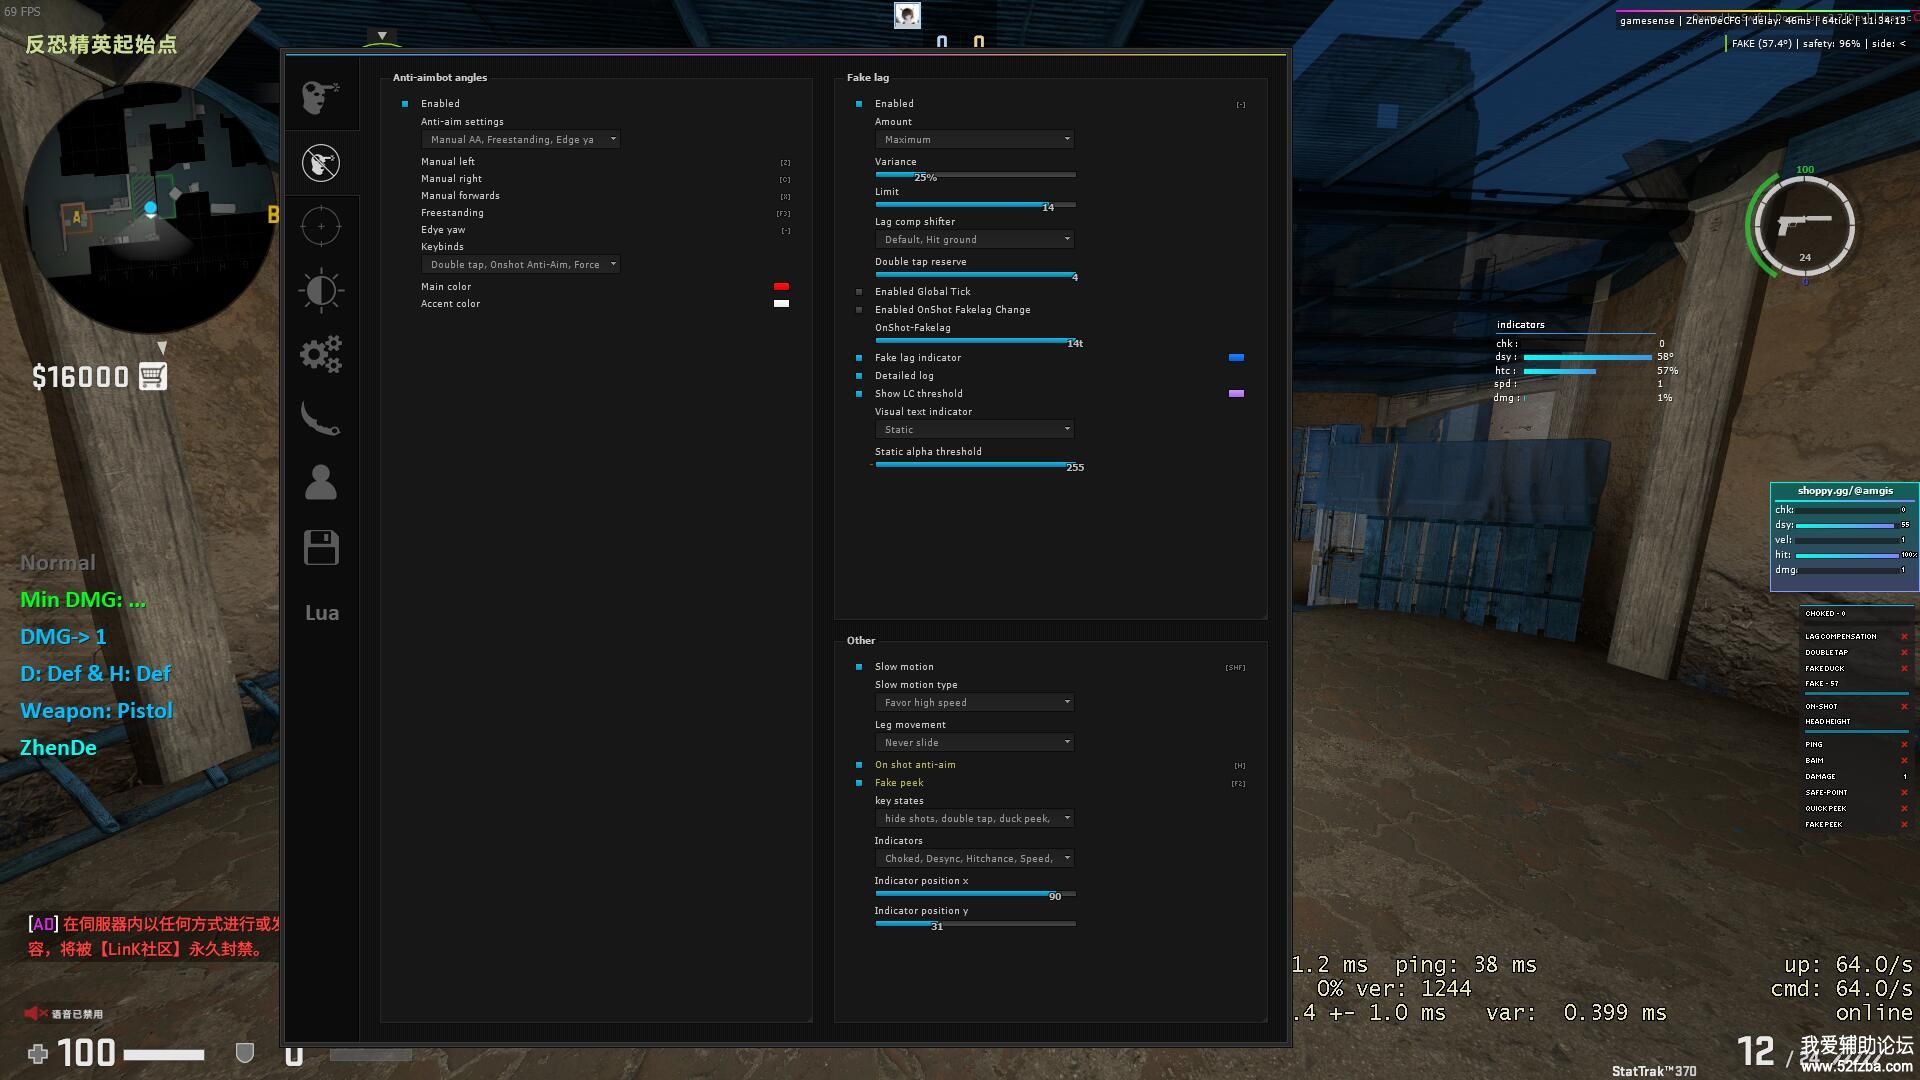This screenshot has width=1920, height=1080.
Task: Click Accent color white swatch
Action: pos(781,304)
